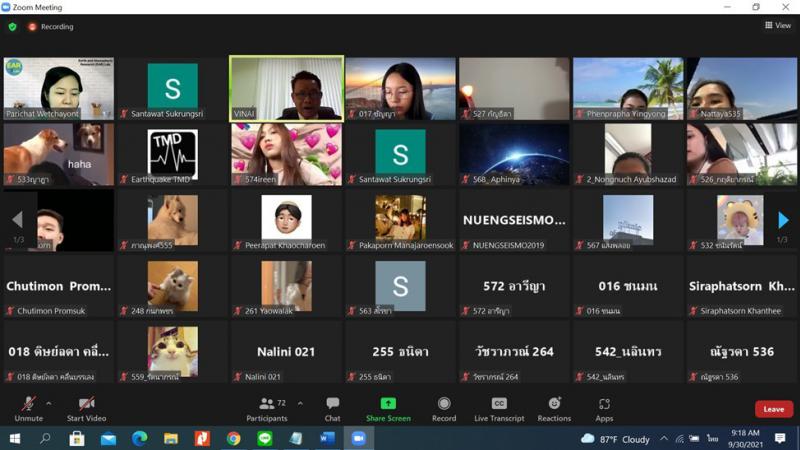Select Phenprapha Yingyong beach video tile
Viewport: 800px width, 450px height.
click(x=628, y=89)
